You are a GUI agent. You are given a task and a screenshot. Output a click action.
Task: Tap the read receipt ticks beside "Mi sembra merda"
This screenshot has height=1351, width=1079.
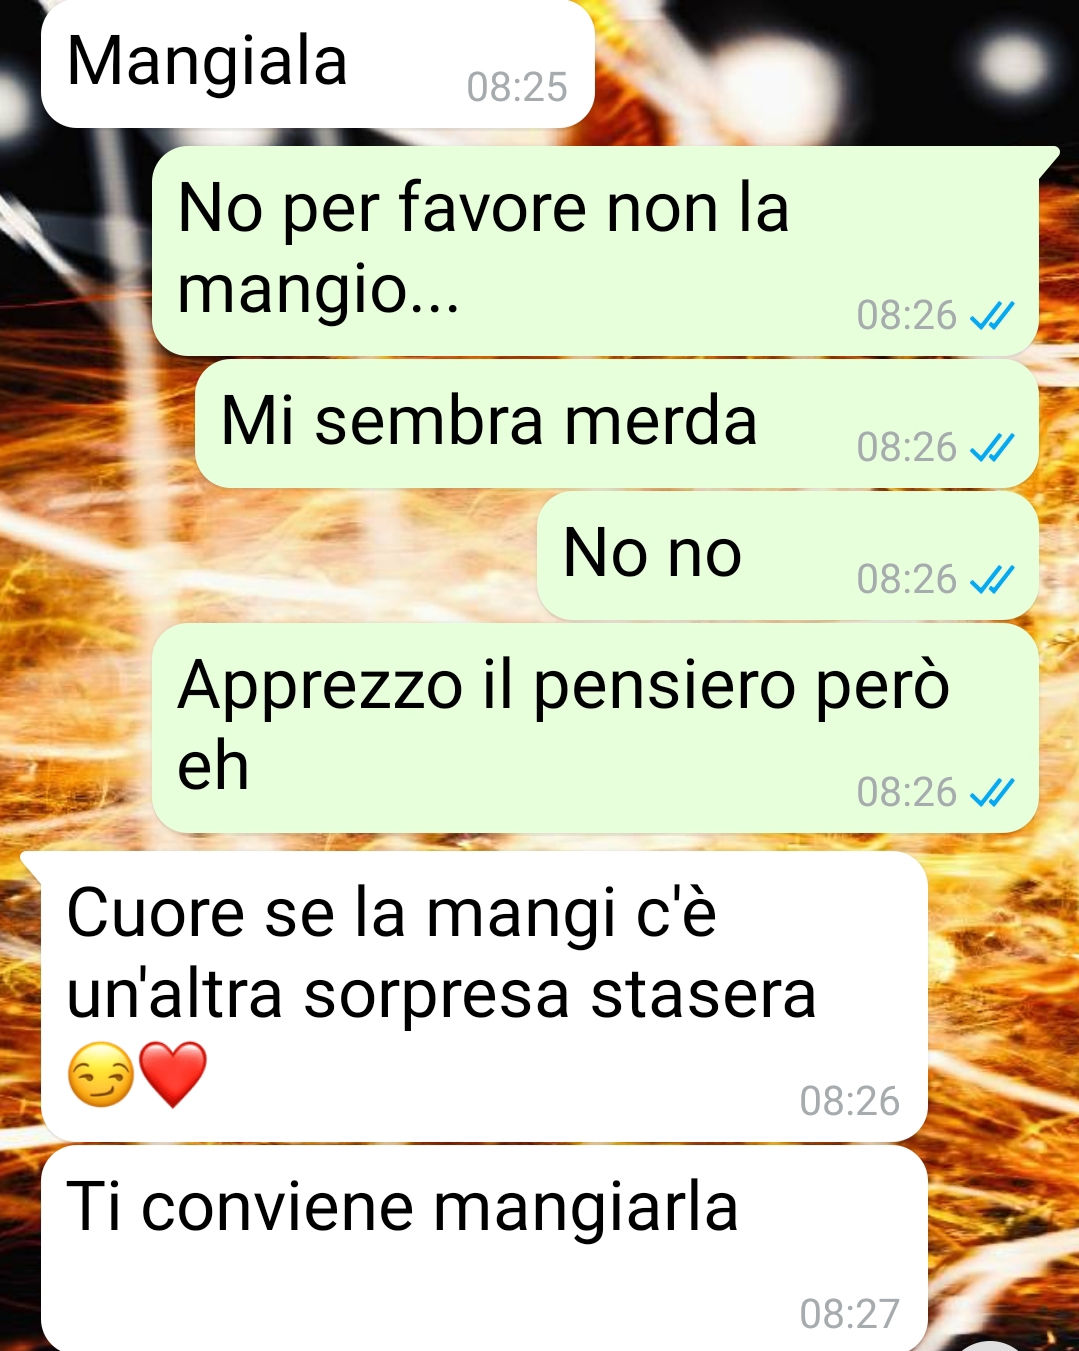(x=992, y=448)
